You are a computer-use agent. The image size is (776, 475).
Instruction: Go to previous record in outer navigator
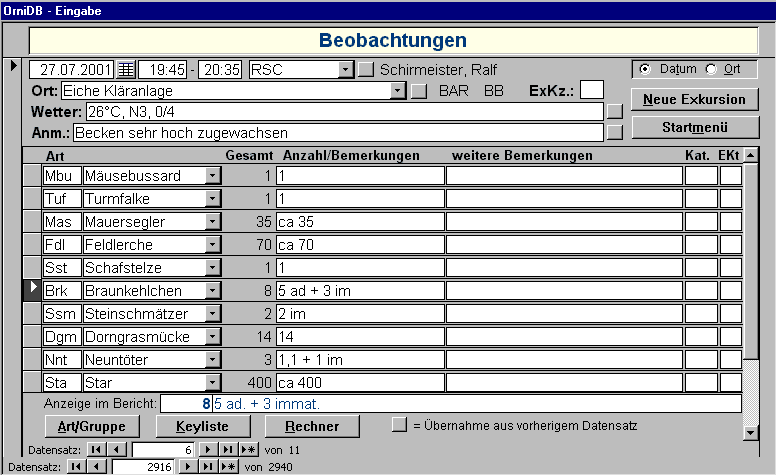tap(100, 467)
